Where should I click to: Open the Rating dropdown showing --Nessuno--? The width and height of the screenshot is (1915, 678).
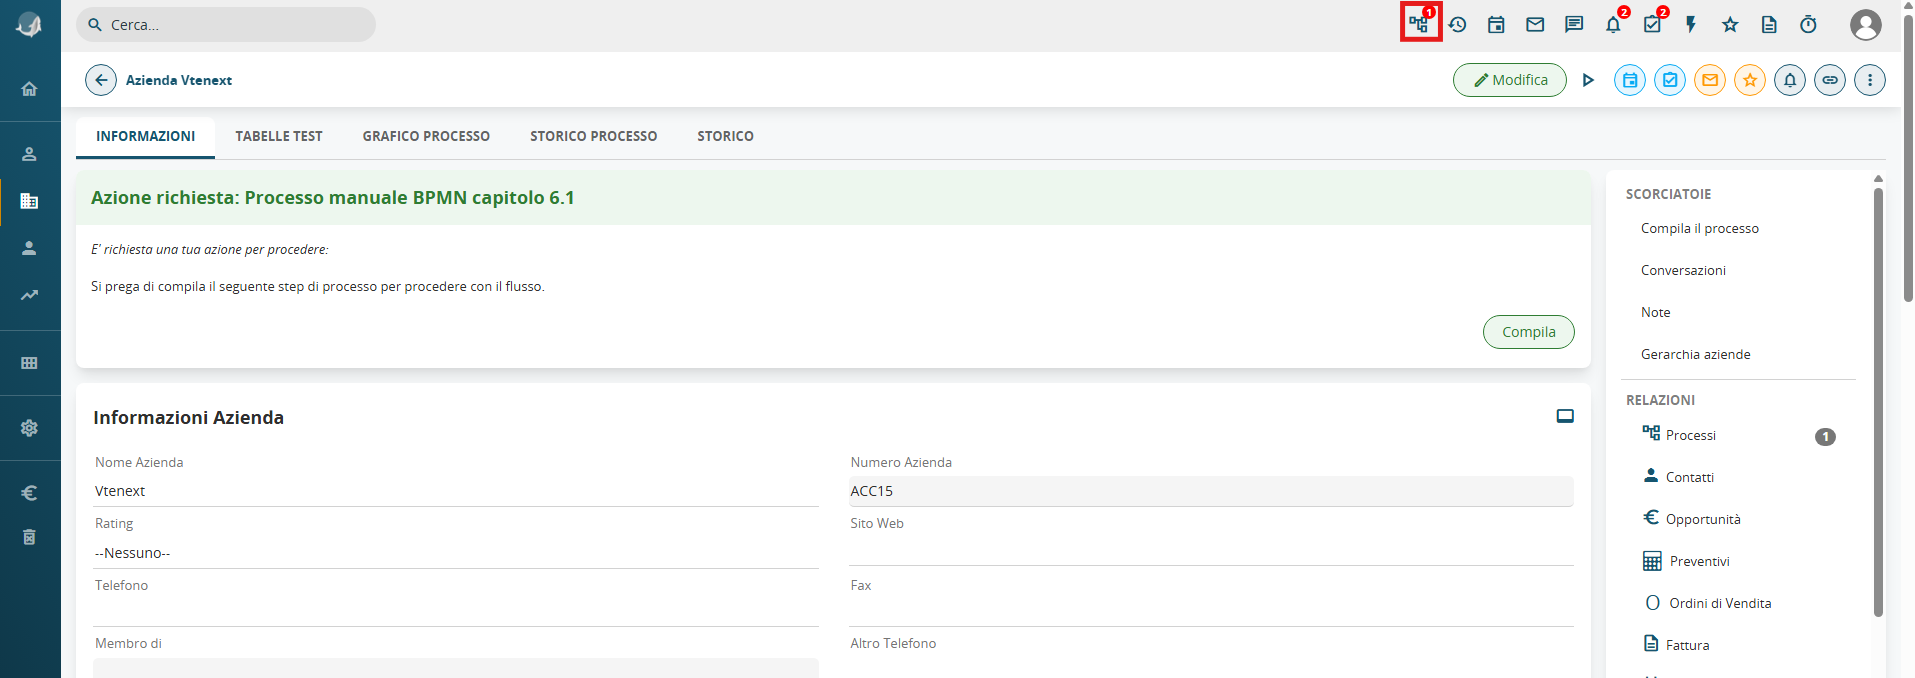pyautogui.click(x=456, y=553)
